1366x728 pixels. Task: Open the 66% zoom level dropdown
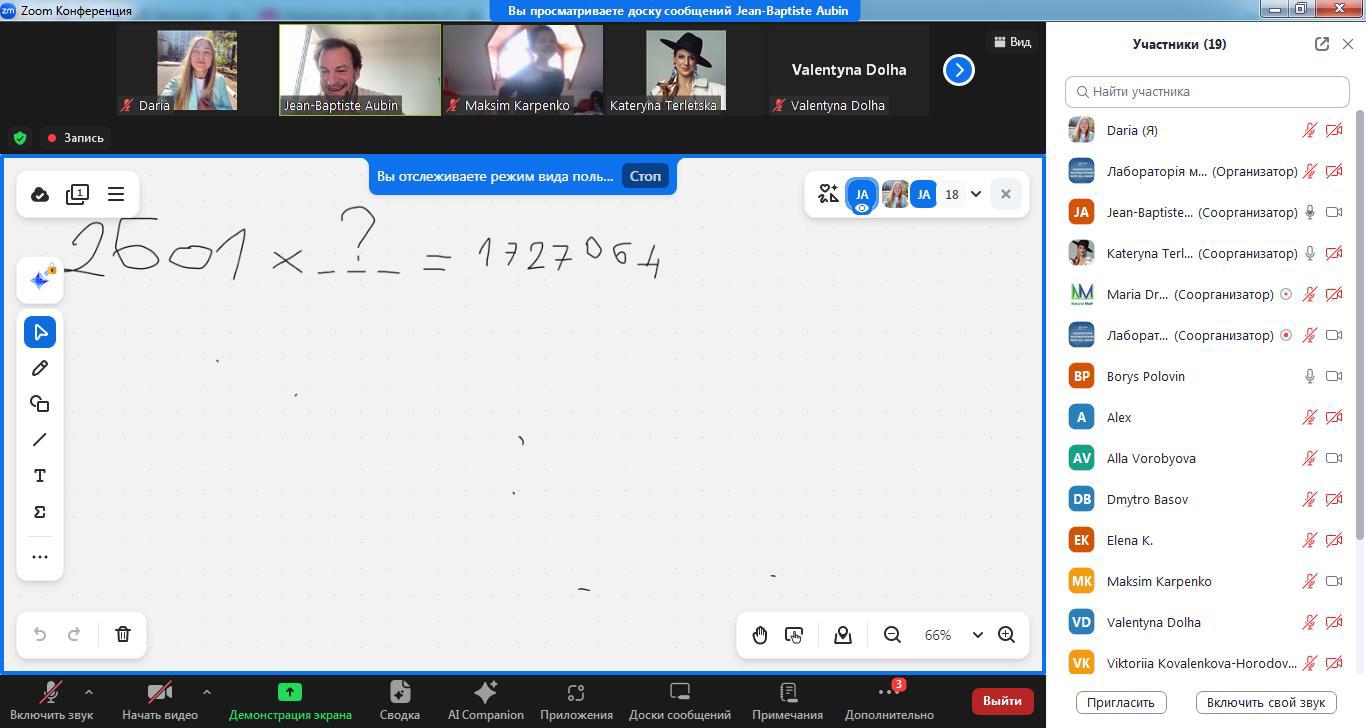pos(977,635)
